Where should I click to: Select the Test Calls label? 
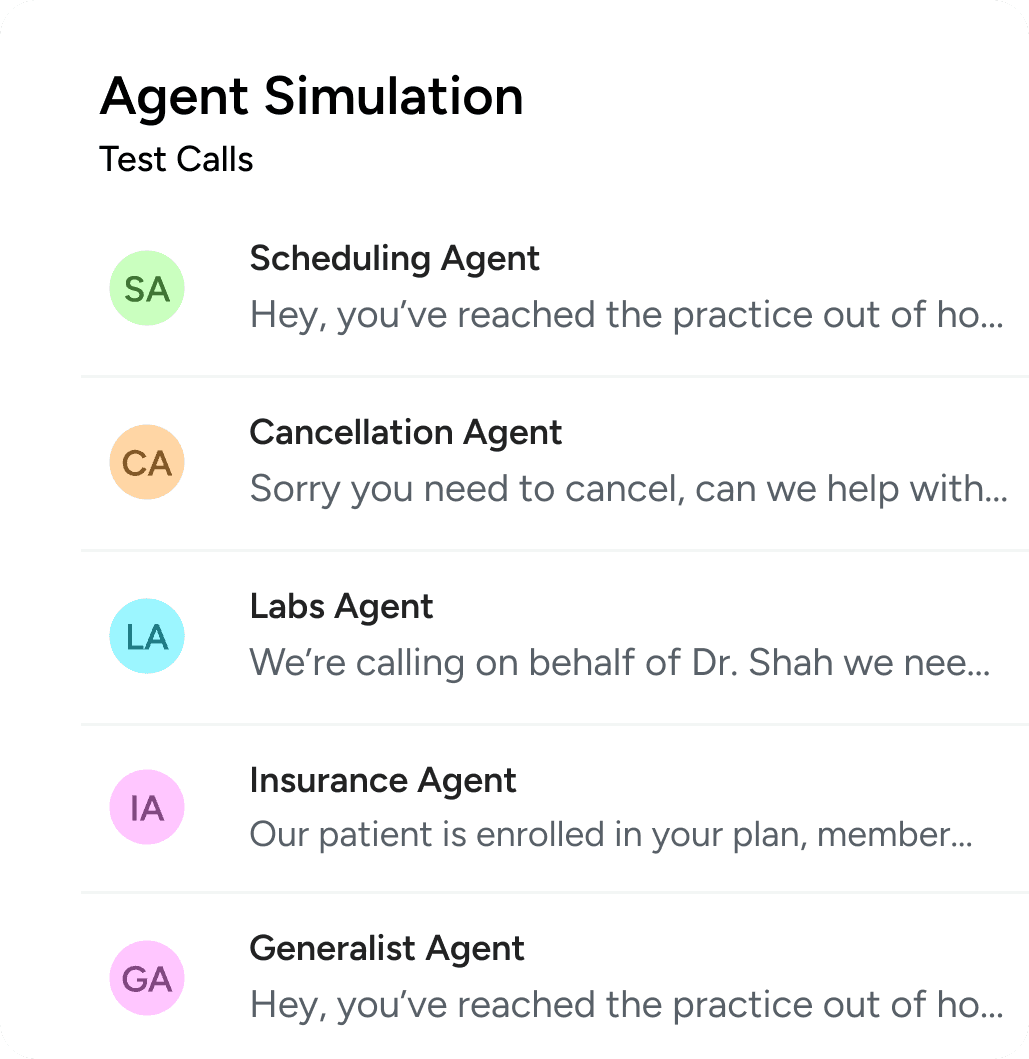176,159
